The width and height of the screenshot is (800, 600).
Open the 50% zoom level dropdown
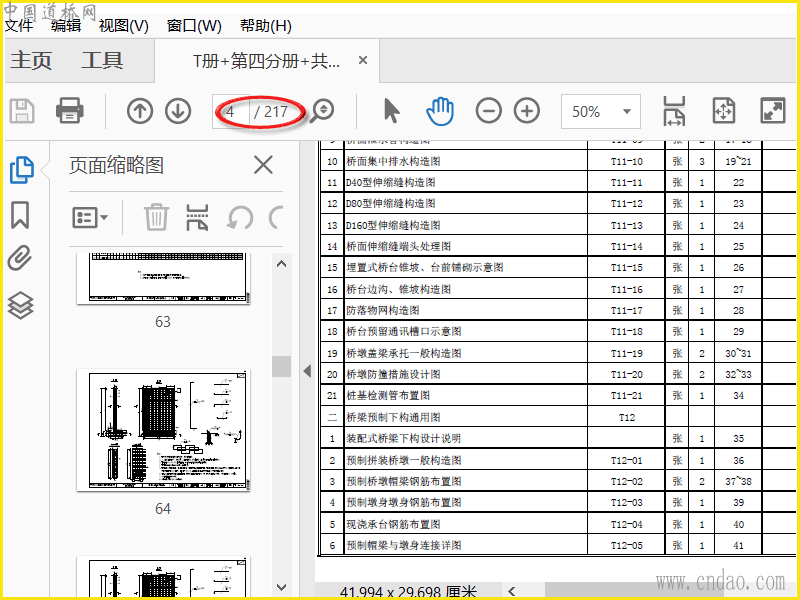point(601,111)
